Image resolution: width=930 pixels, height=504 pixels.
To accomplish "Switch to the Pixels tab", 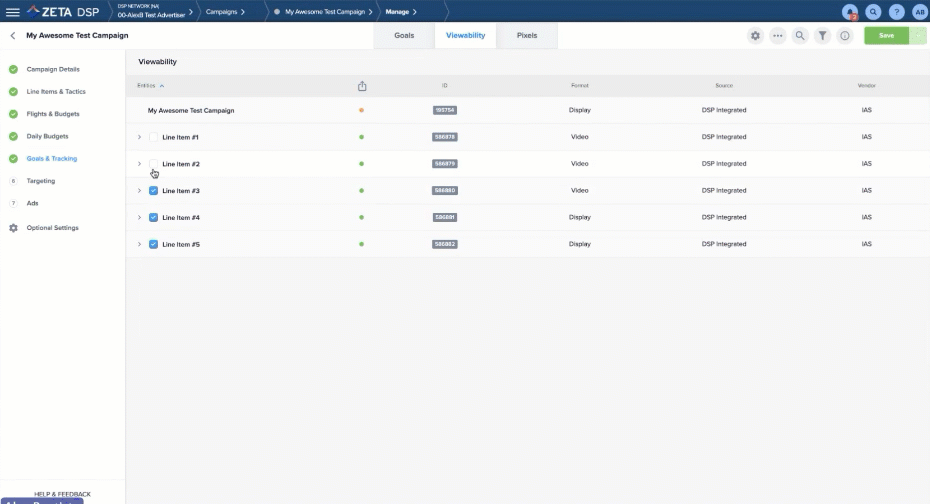I will (x=526, y=35).
